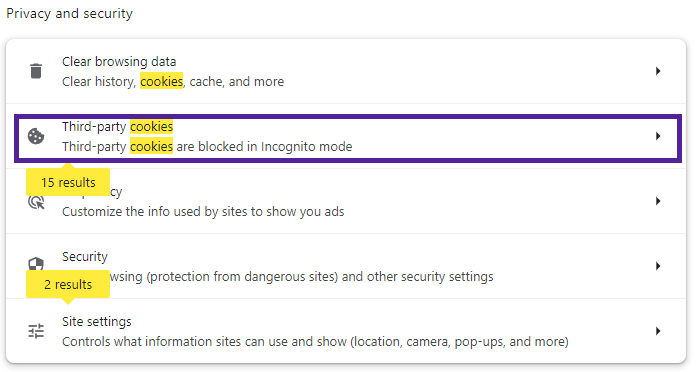Click the Security shield icon
Screen dimensions: 697x372
coord(36,264)
